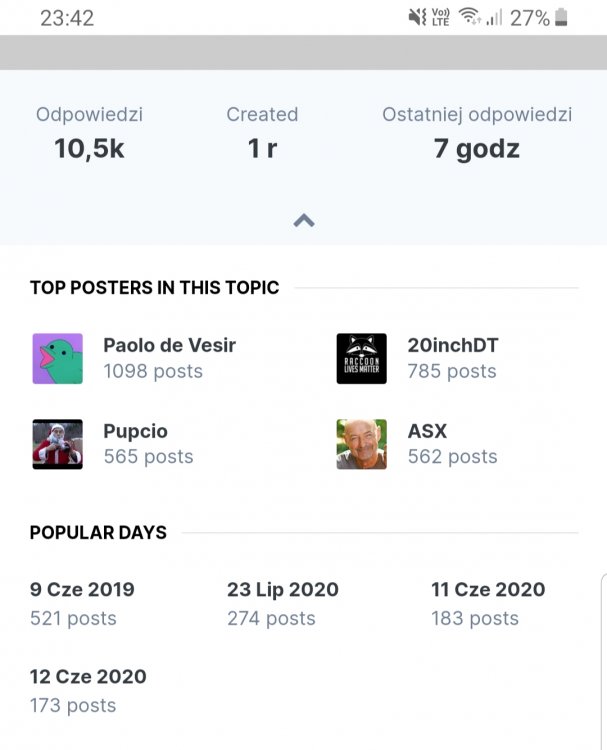Go to 20inchDT's profile name
This screenshot has height=750, width=607.
pos(452,346)
